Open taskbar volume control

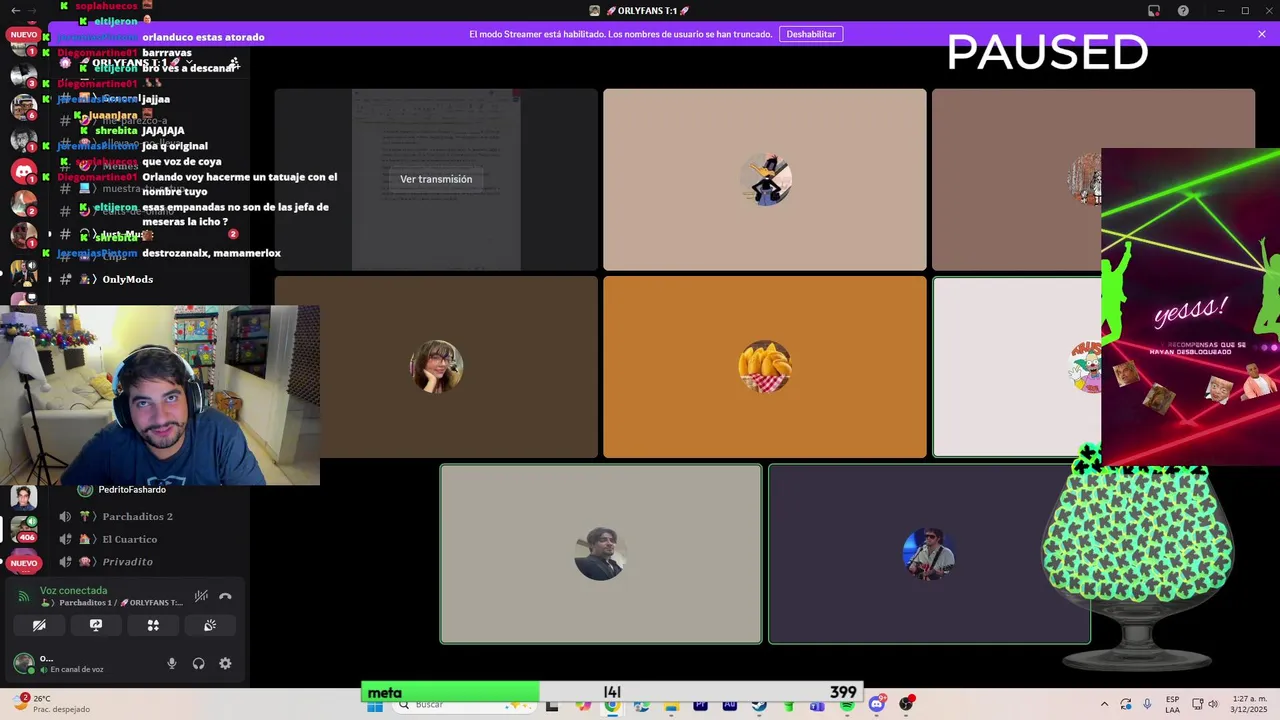tap(1213, 704)
